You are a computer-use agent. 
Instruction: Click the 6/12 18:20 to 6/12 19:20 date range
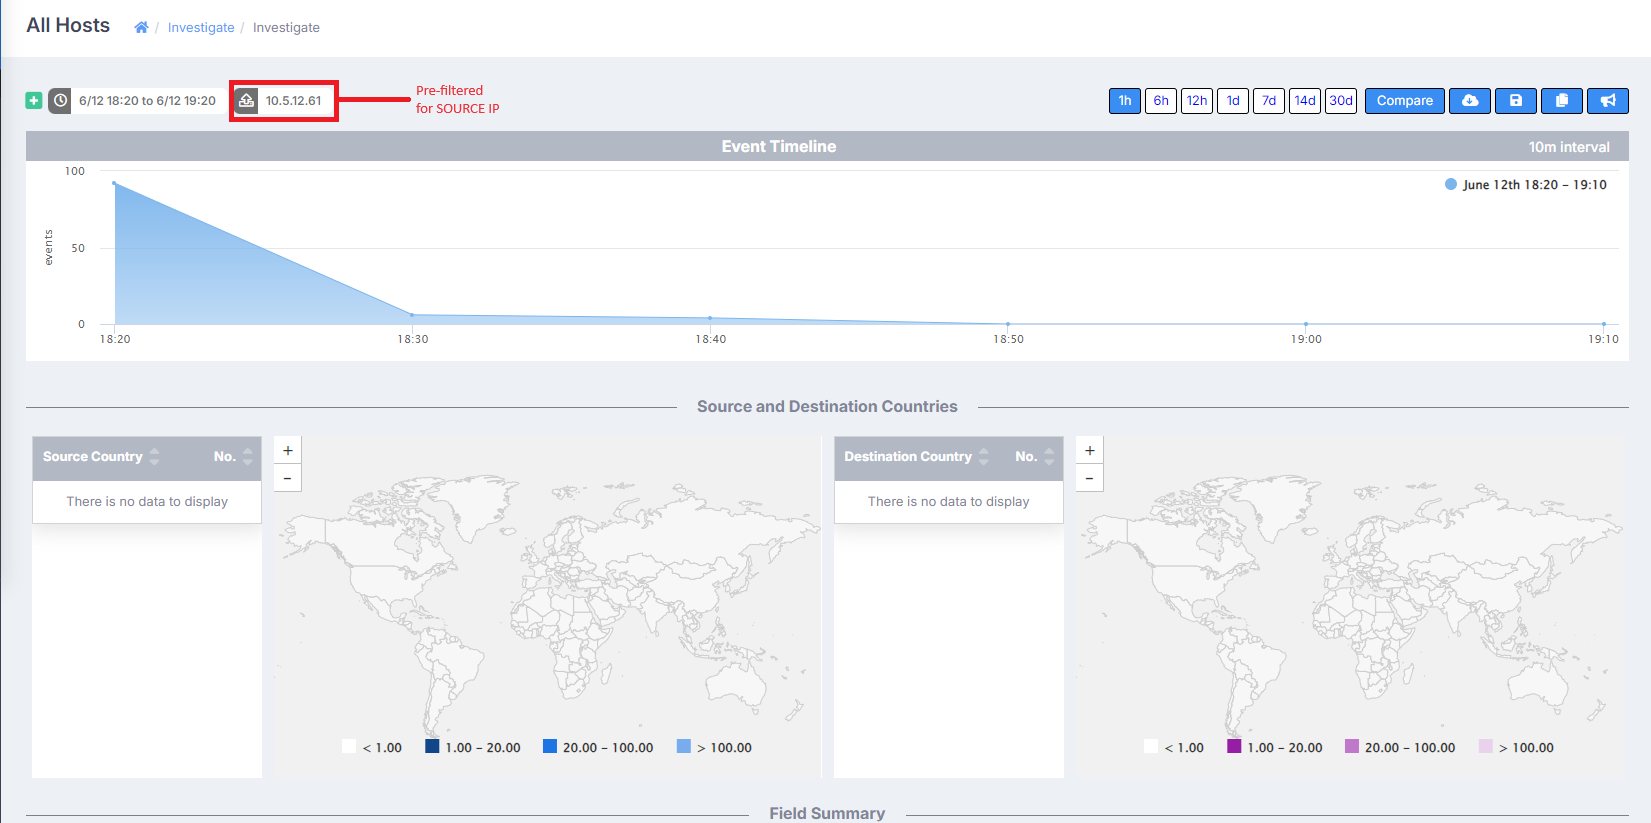(x=148, y=100)
